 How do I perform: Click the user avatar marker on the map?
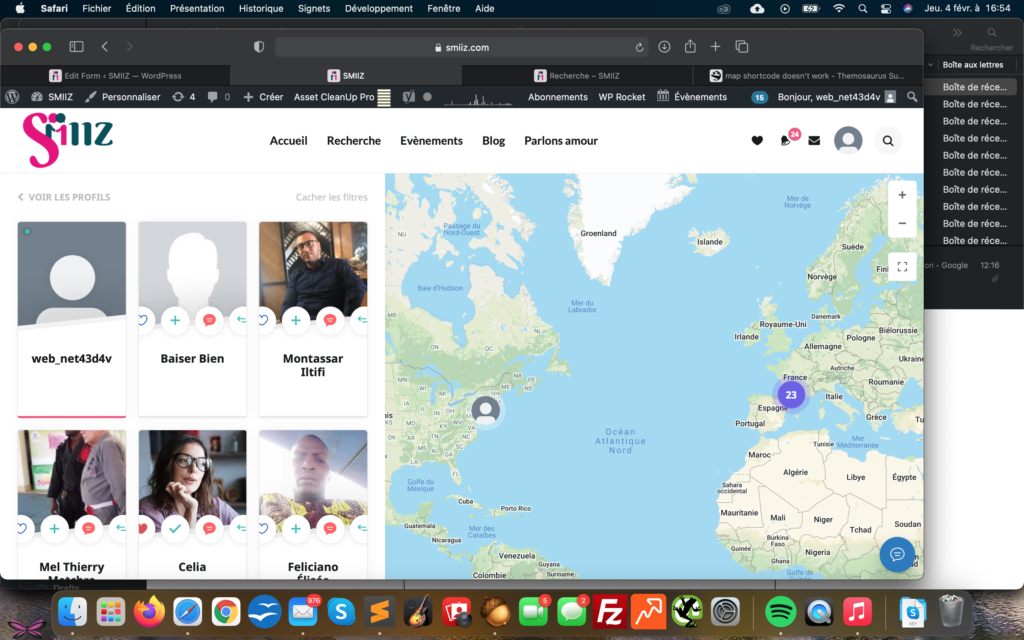click(x=485, y=410)
